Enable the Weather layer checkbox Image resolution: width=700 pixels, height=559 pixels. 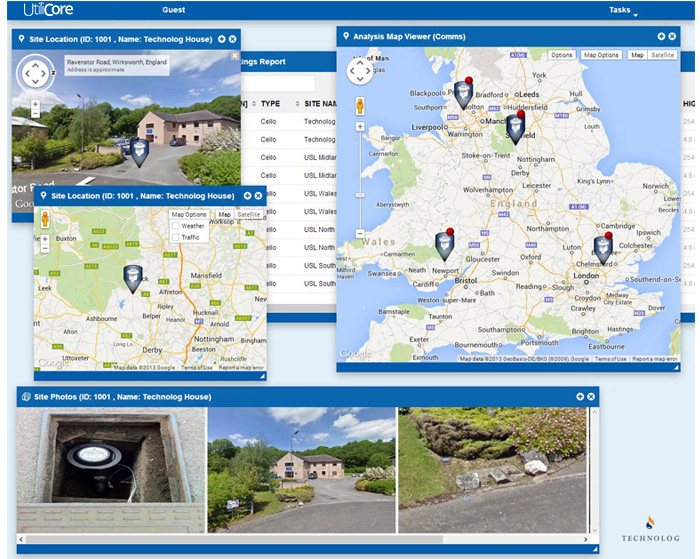[x=175, y=226]
